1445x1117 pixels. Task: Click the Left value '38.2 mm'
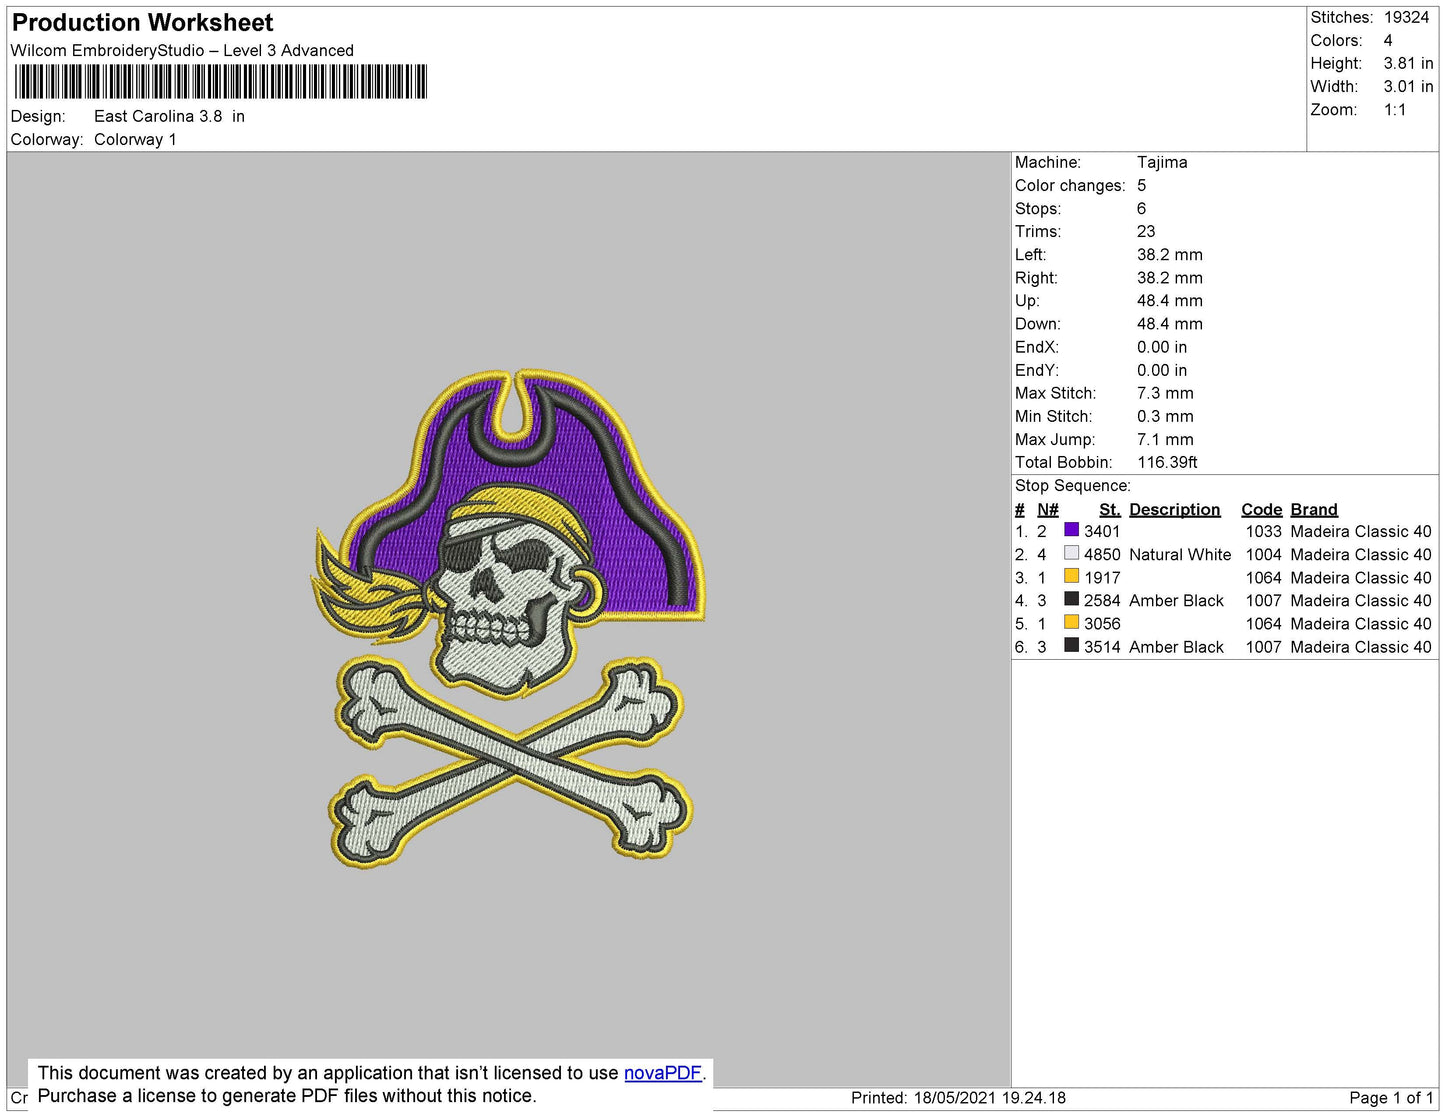pyautogui.click(x=1170, y=254)
